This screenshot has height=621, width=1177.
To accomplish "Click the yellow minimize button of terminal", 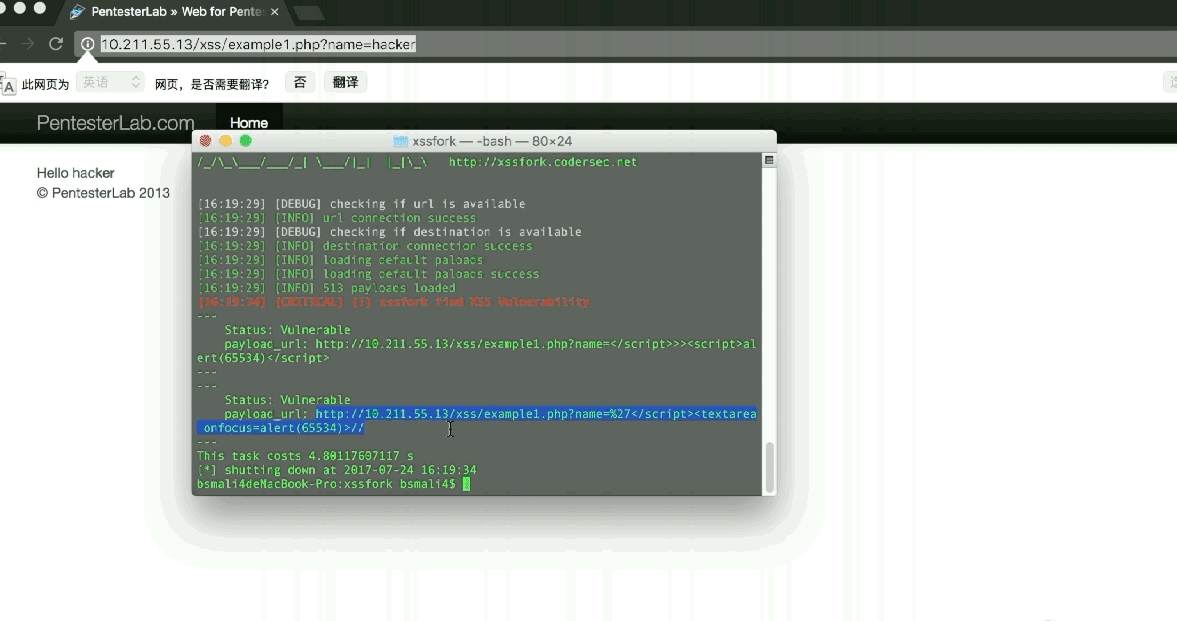I will coord(225,141).
